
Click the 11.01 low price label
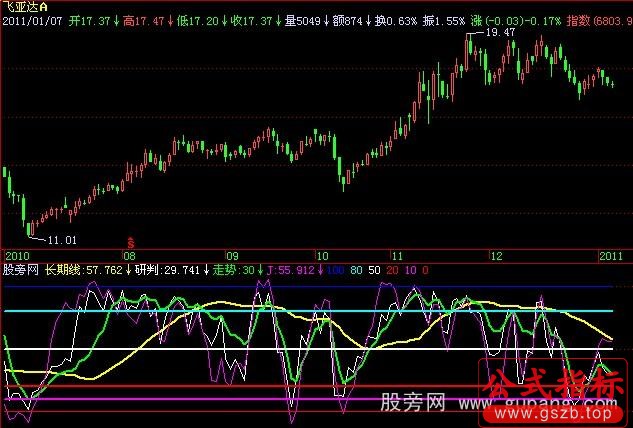tap(62, 241)
